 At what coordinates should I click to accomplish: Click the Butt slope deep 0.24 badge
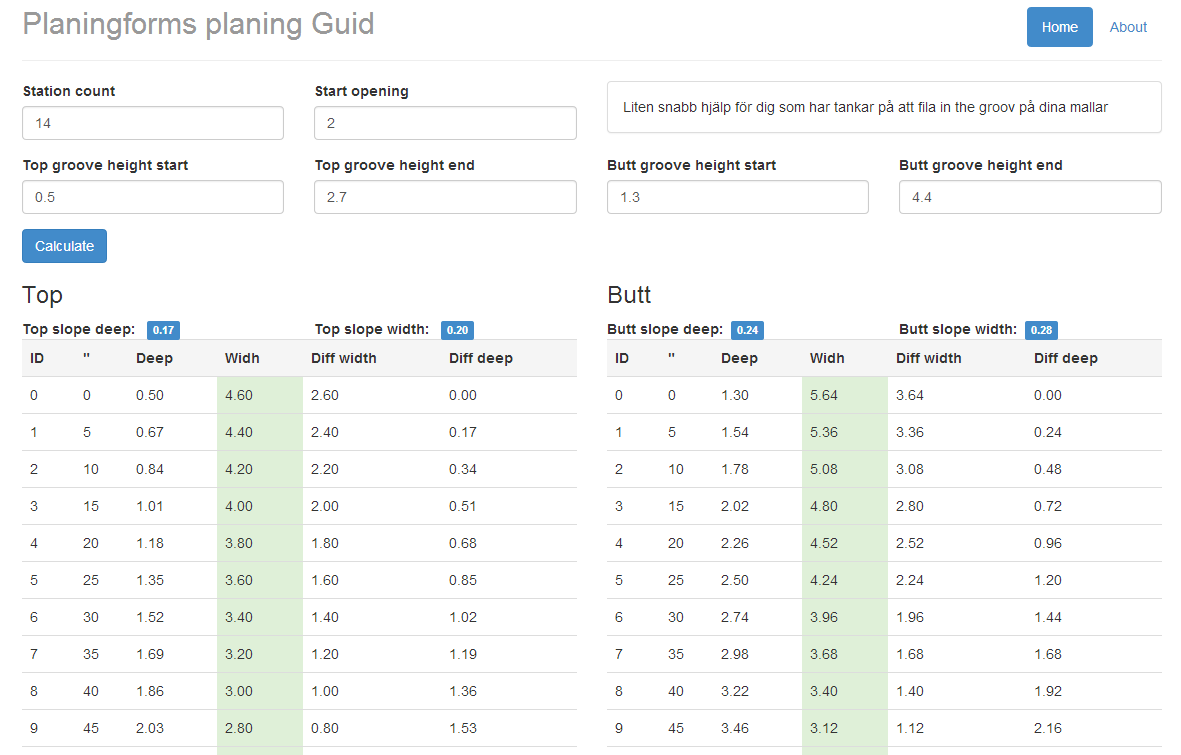pos(747,330)
